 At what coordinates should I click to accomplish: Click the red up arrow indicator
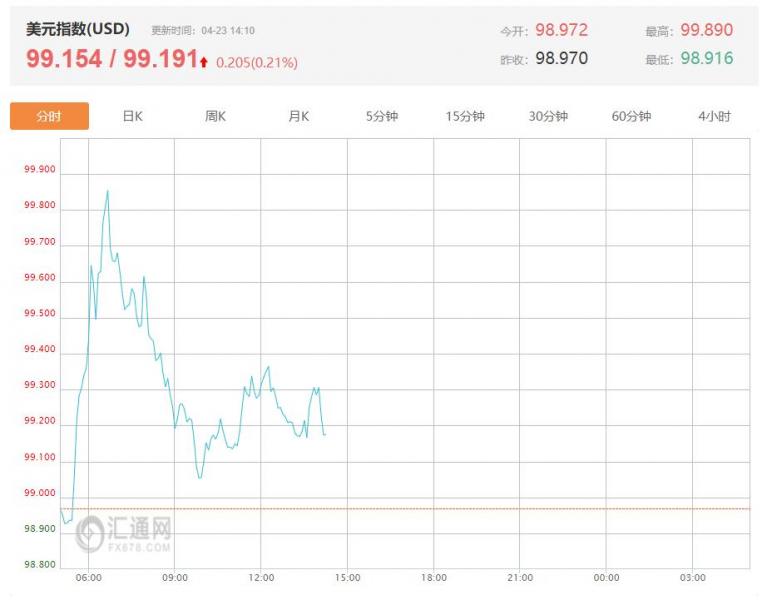(204, 62)
